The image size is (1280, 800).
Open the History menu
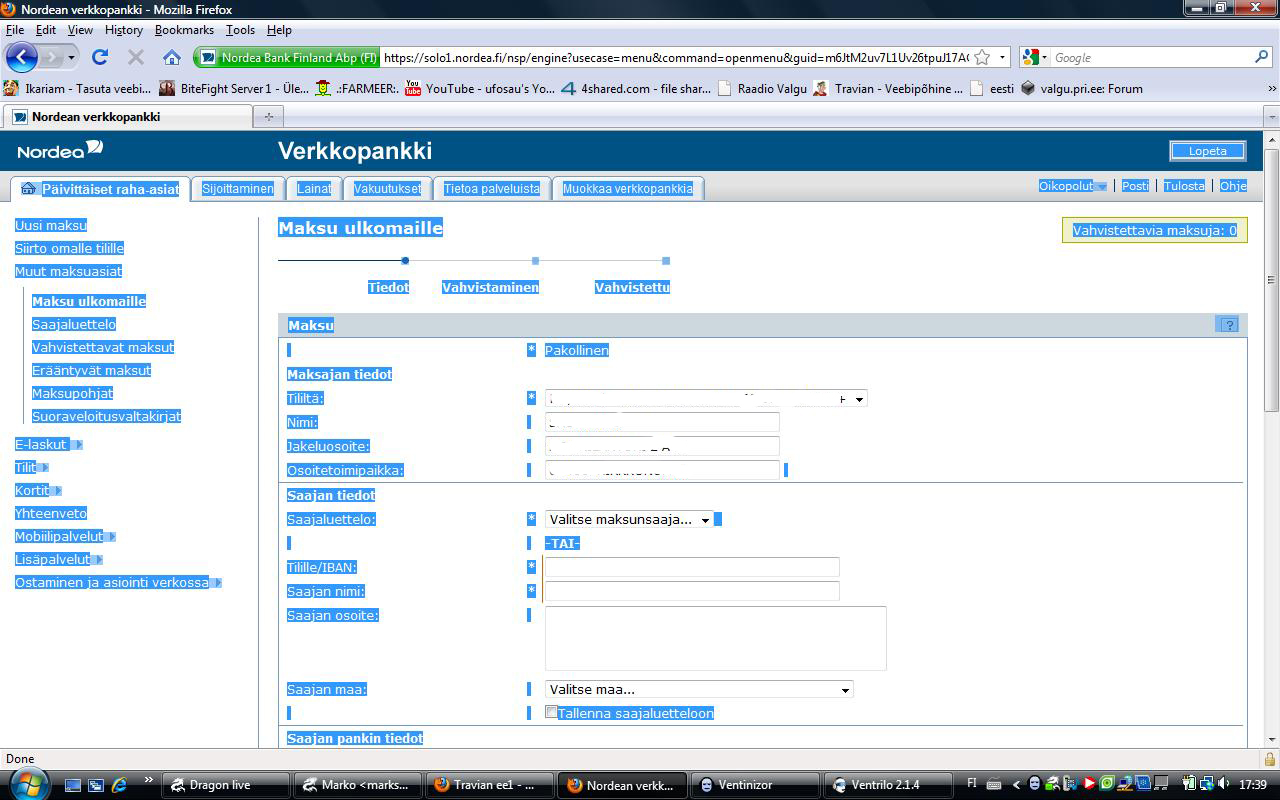124,30
